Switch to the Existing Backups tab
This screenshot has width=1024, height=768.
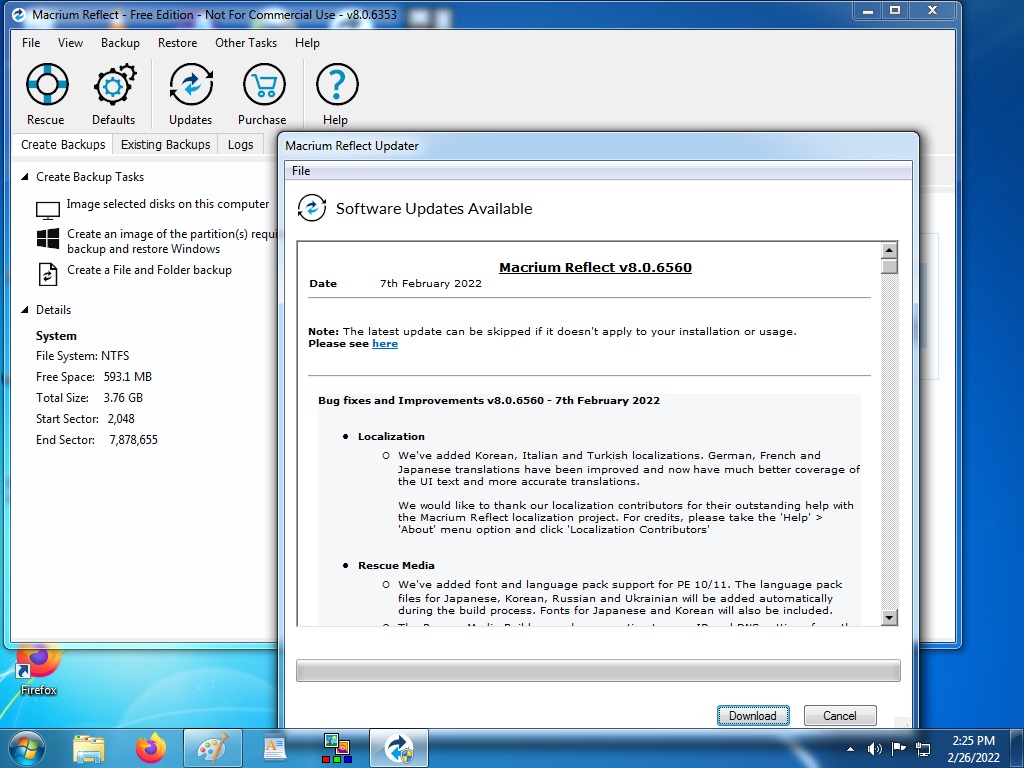click(x=165, y=144)
